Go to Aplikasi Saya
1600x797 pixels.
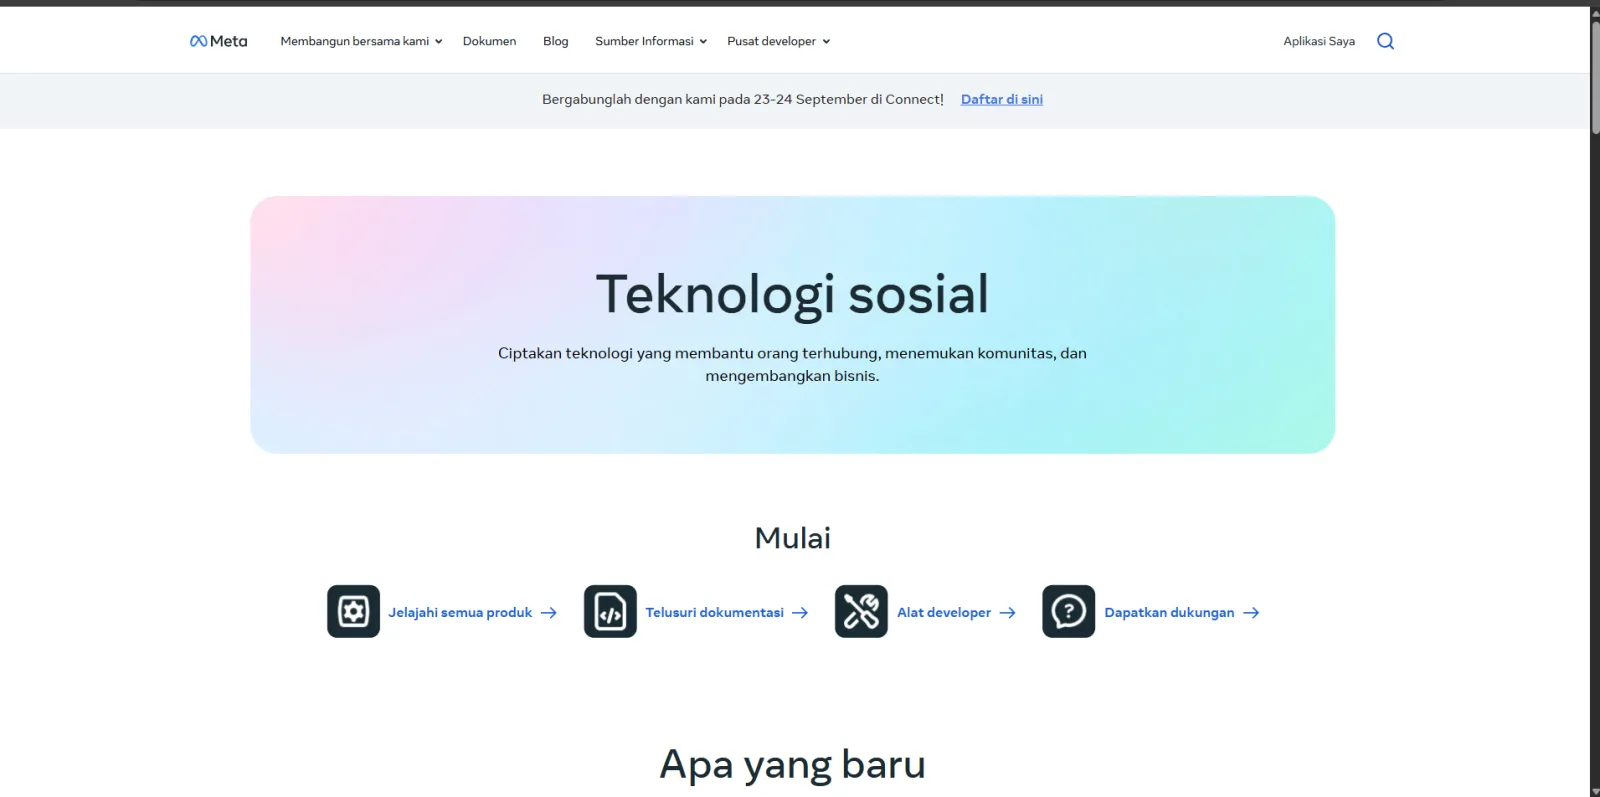tap(1319, 41)
